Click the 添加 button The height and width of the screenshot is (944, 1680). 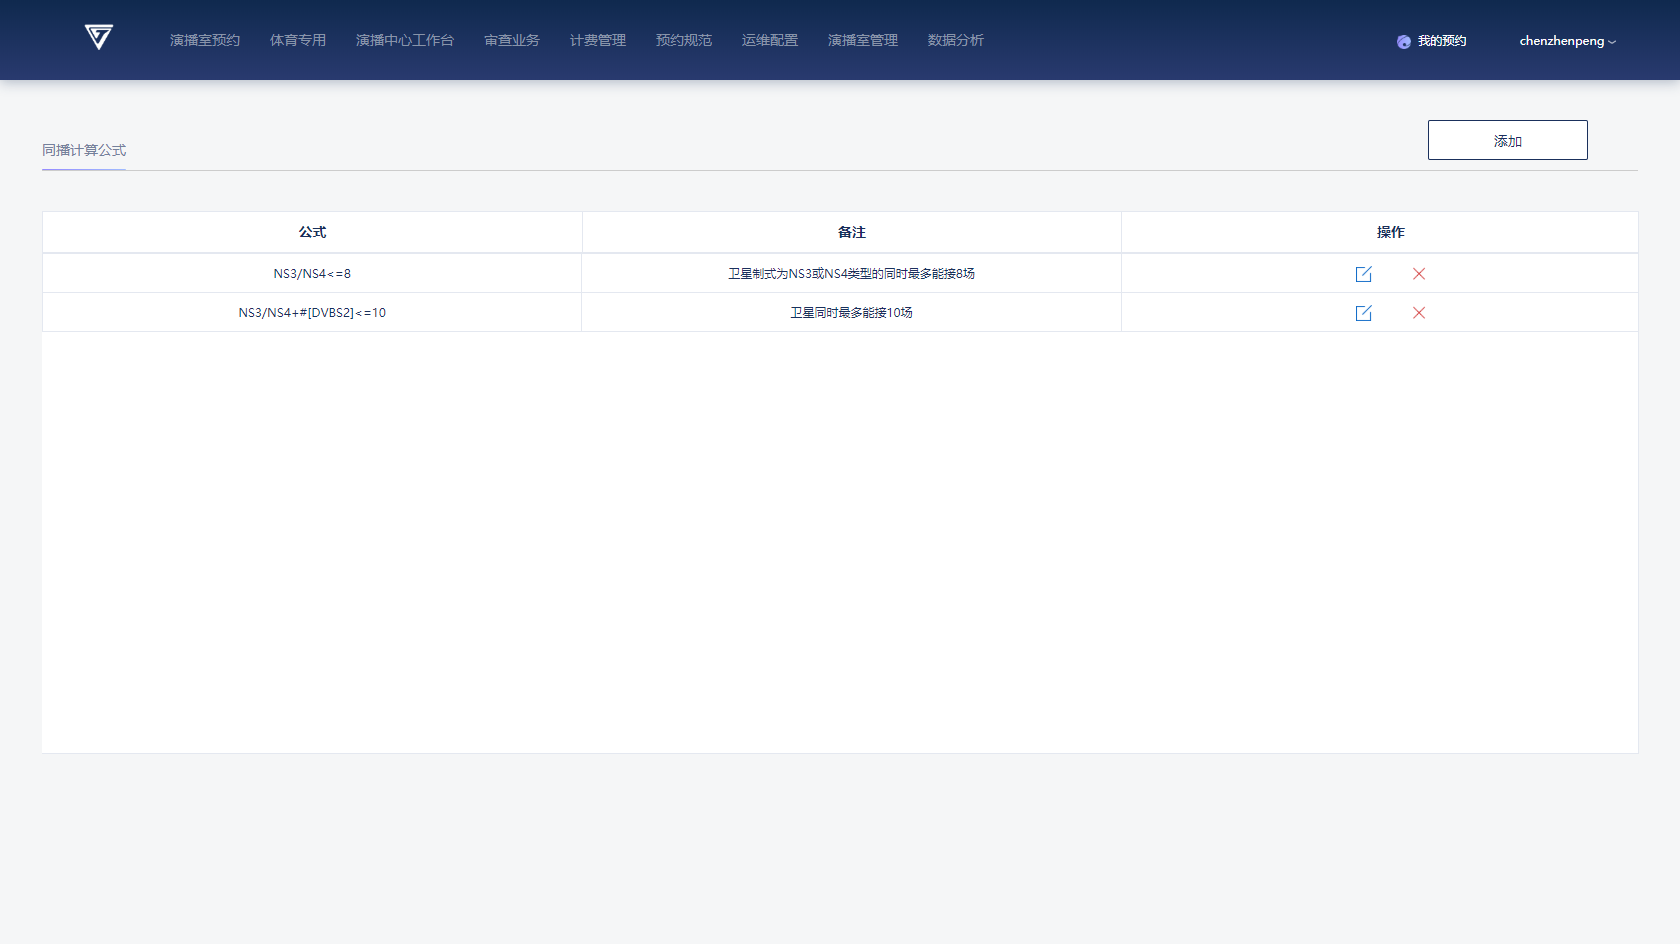click(x=1507, y=140)
